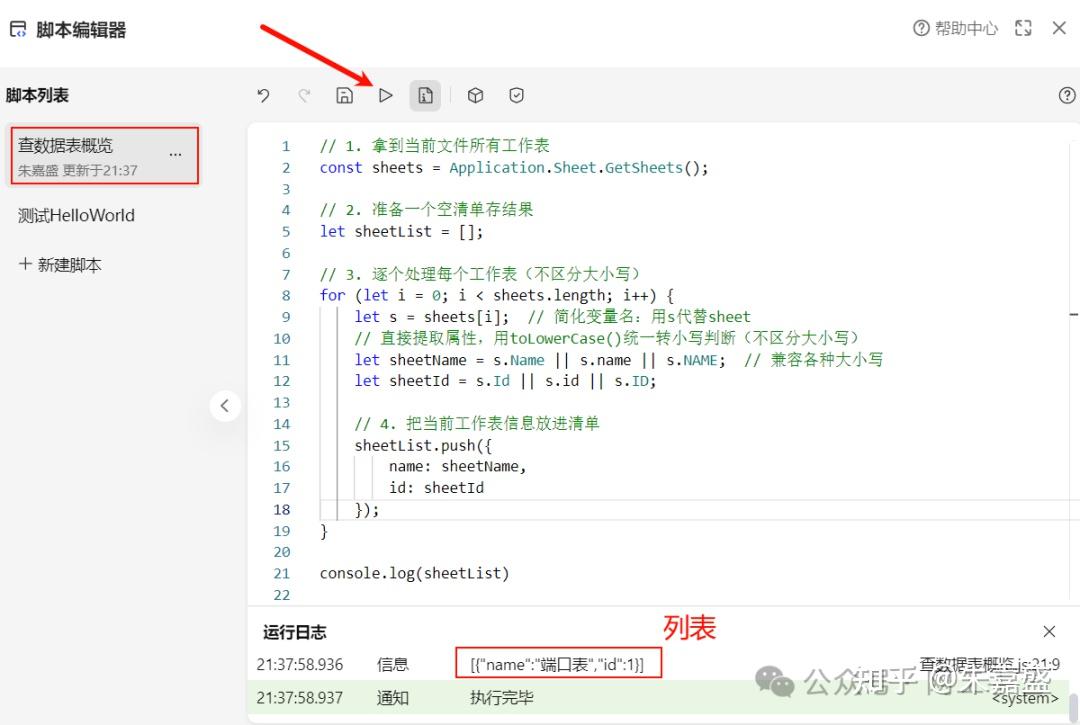Viewport: 1080px width, 725px height.
Task: Click the 脚本列表 heading
Action: (x=37, y=95)
